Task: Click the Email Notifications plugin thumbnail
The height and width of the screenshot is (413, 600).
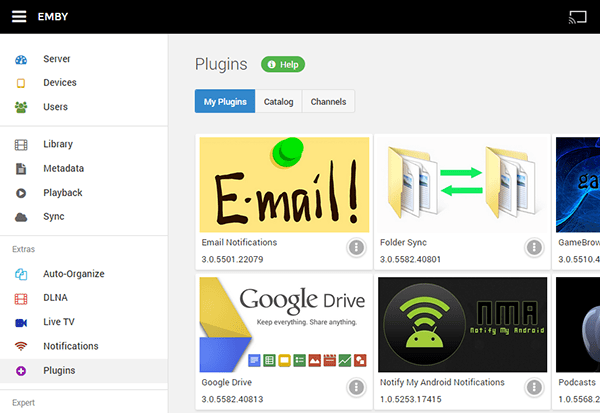Action: pyautogui.click(x=284, y=185)
